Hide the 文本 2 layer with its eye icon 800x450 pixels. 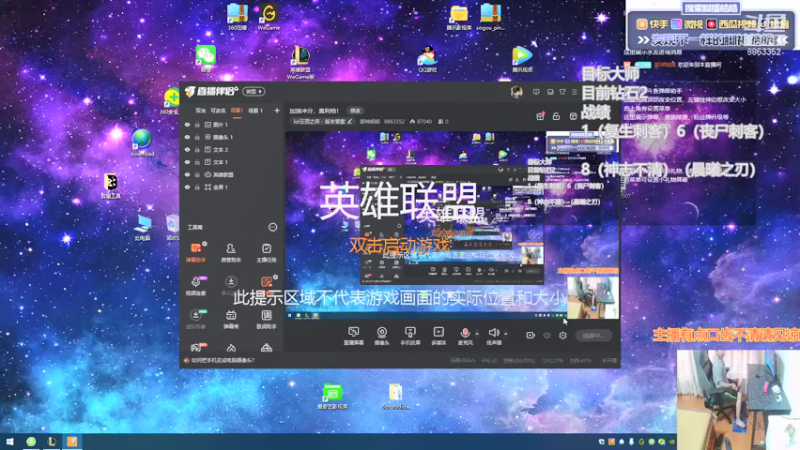click(187, 149)
